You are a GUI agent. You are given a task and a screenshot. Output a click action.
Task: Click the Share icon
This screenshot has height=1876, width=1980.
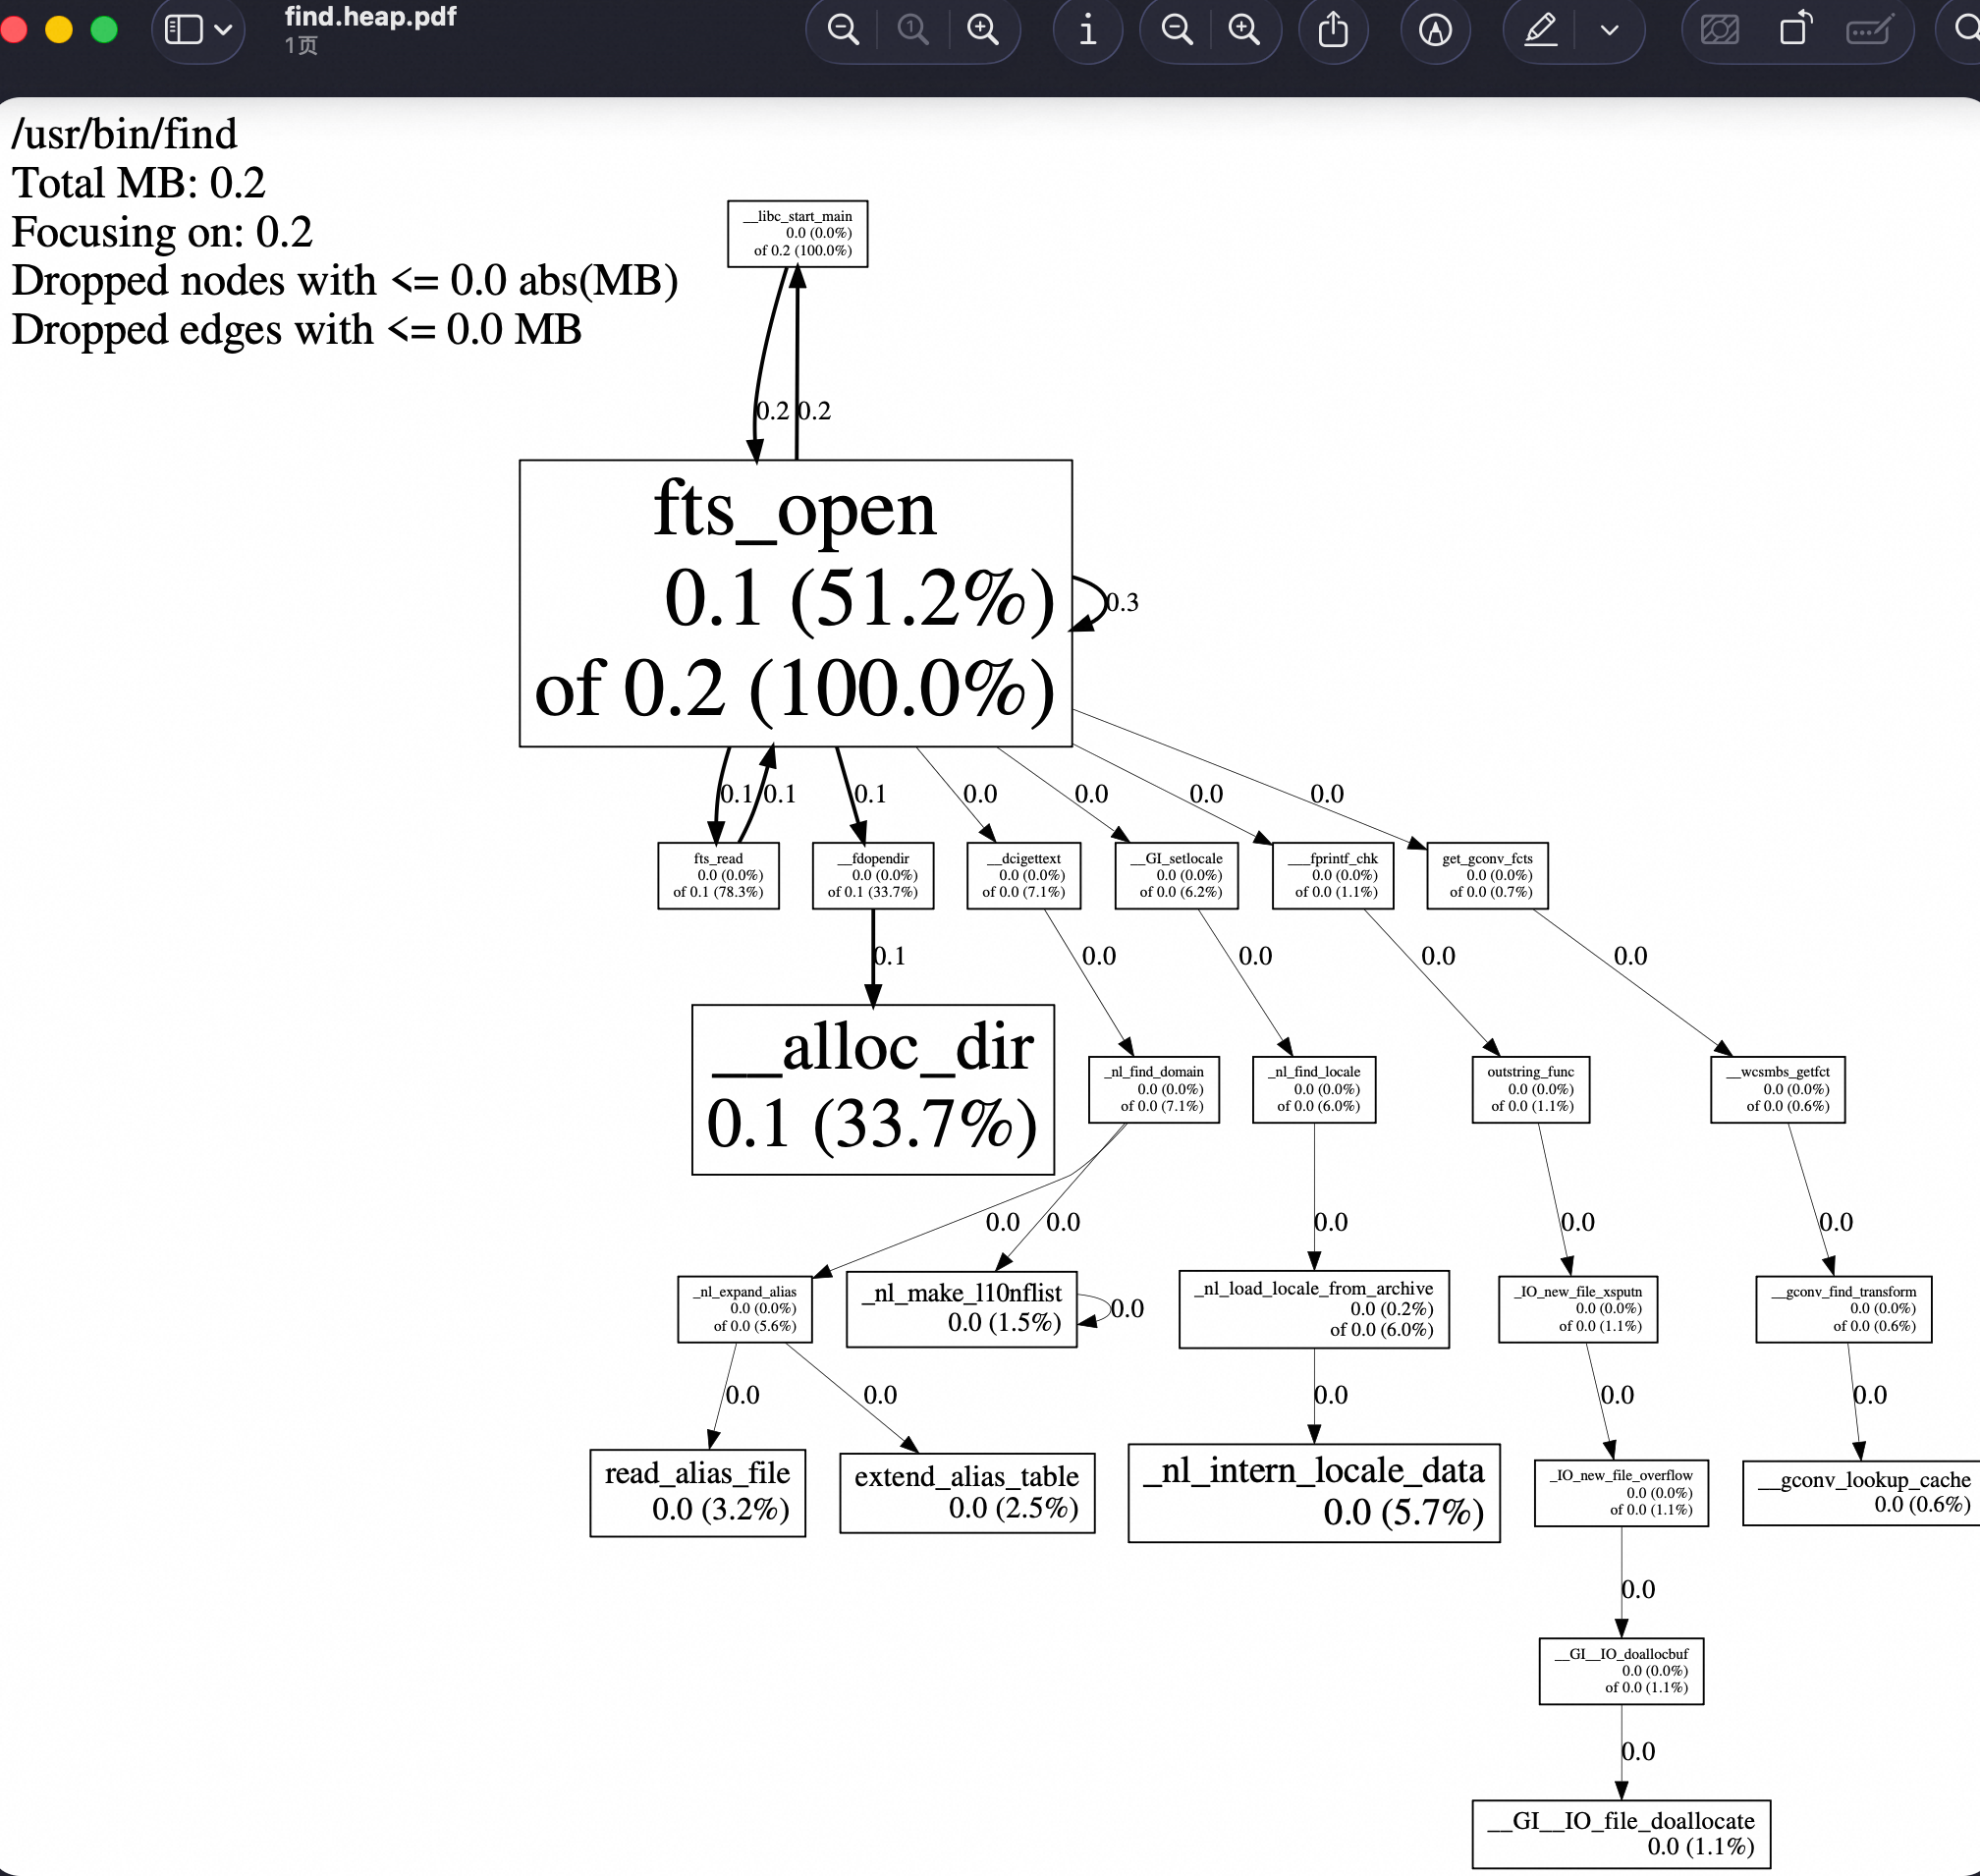(x=1332, y=30)
